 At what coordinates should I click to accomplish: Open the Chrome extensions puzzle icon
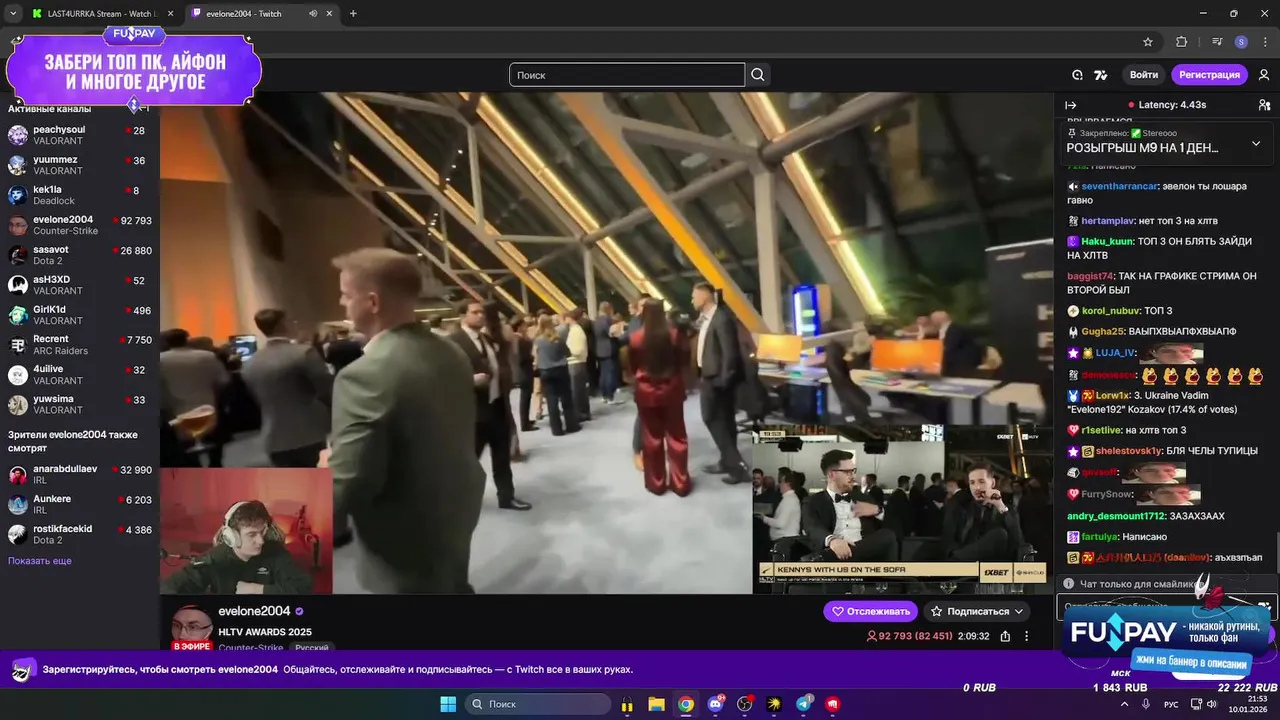1181,42
